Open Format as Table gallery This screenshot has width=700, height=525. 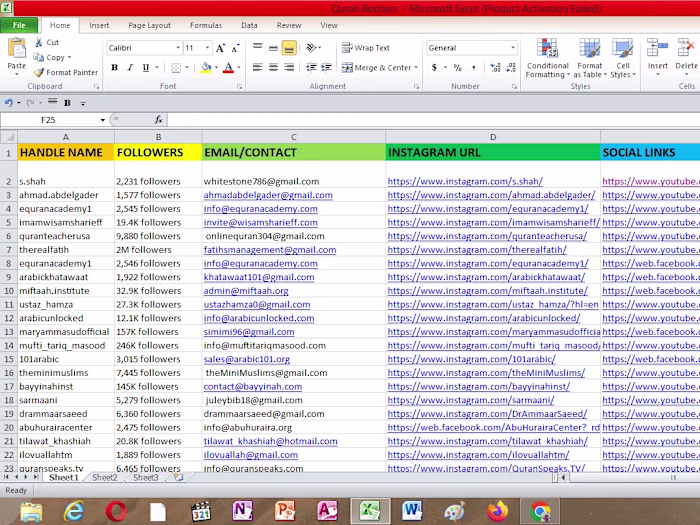[x=590, y=58]
